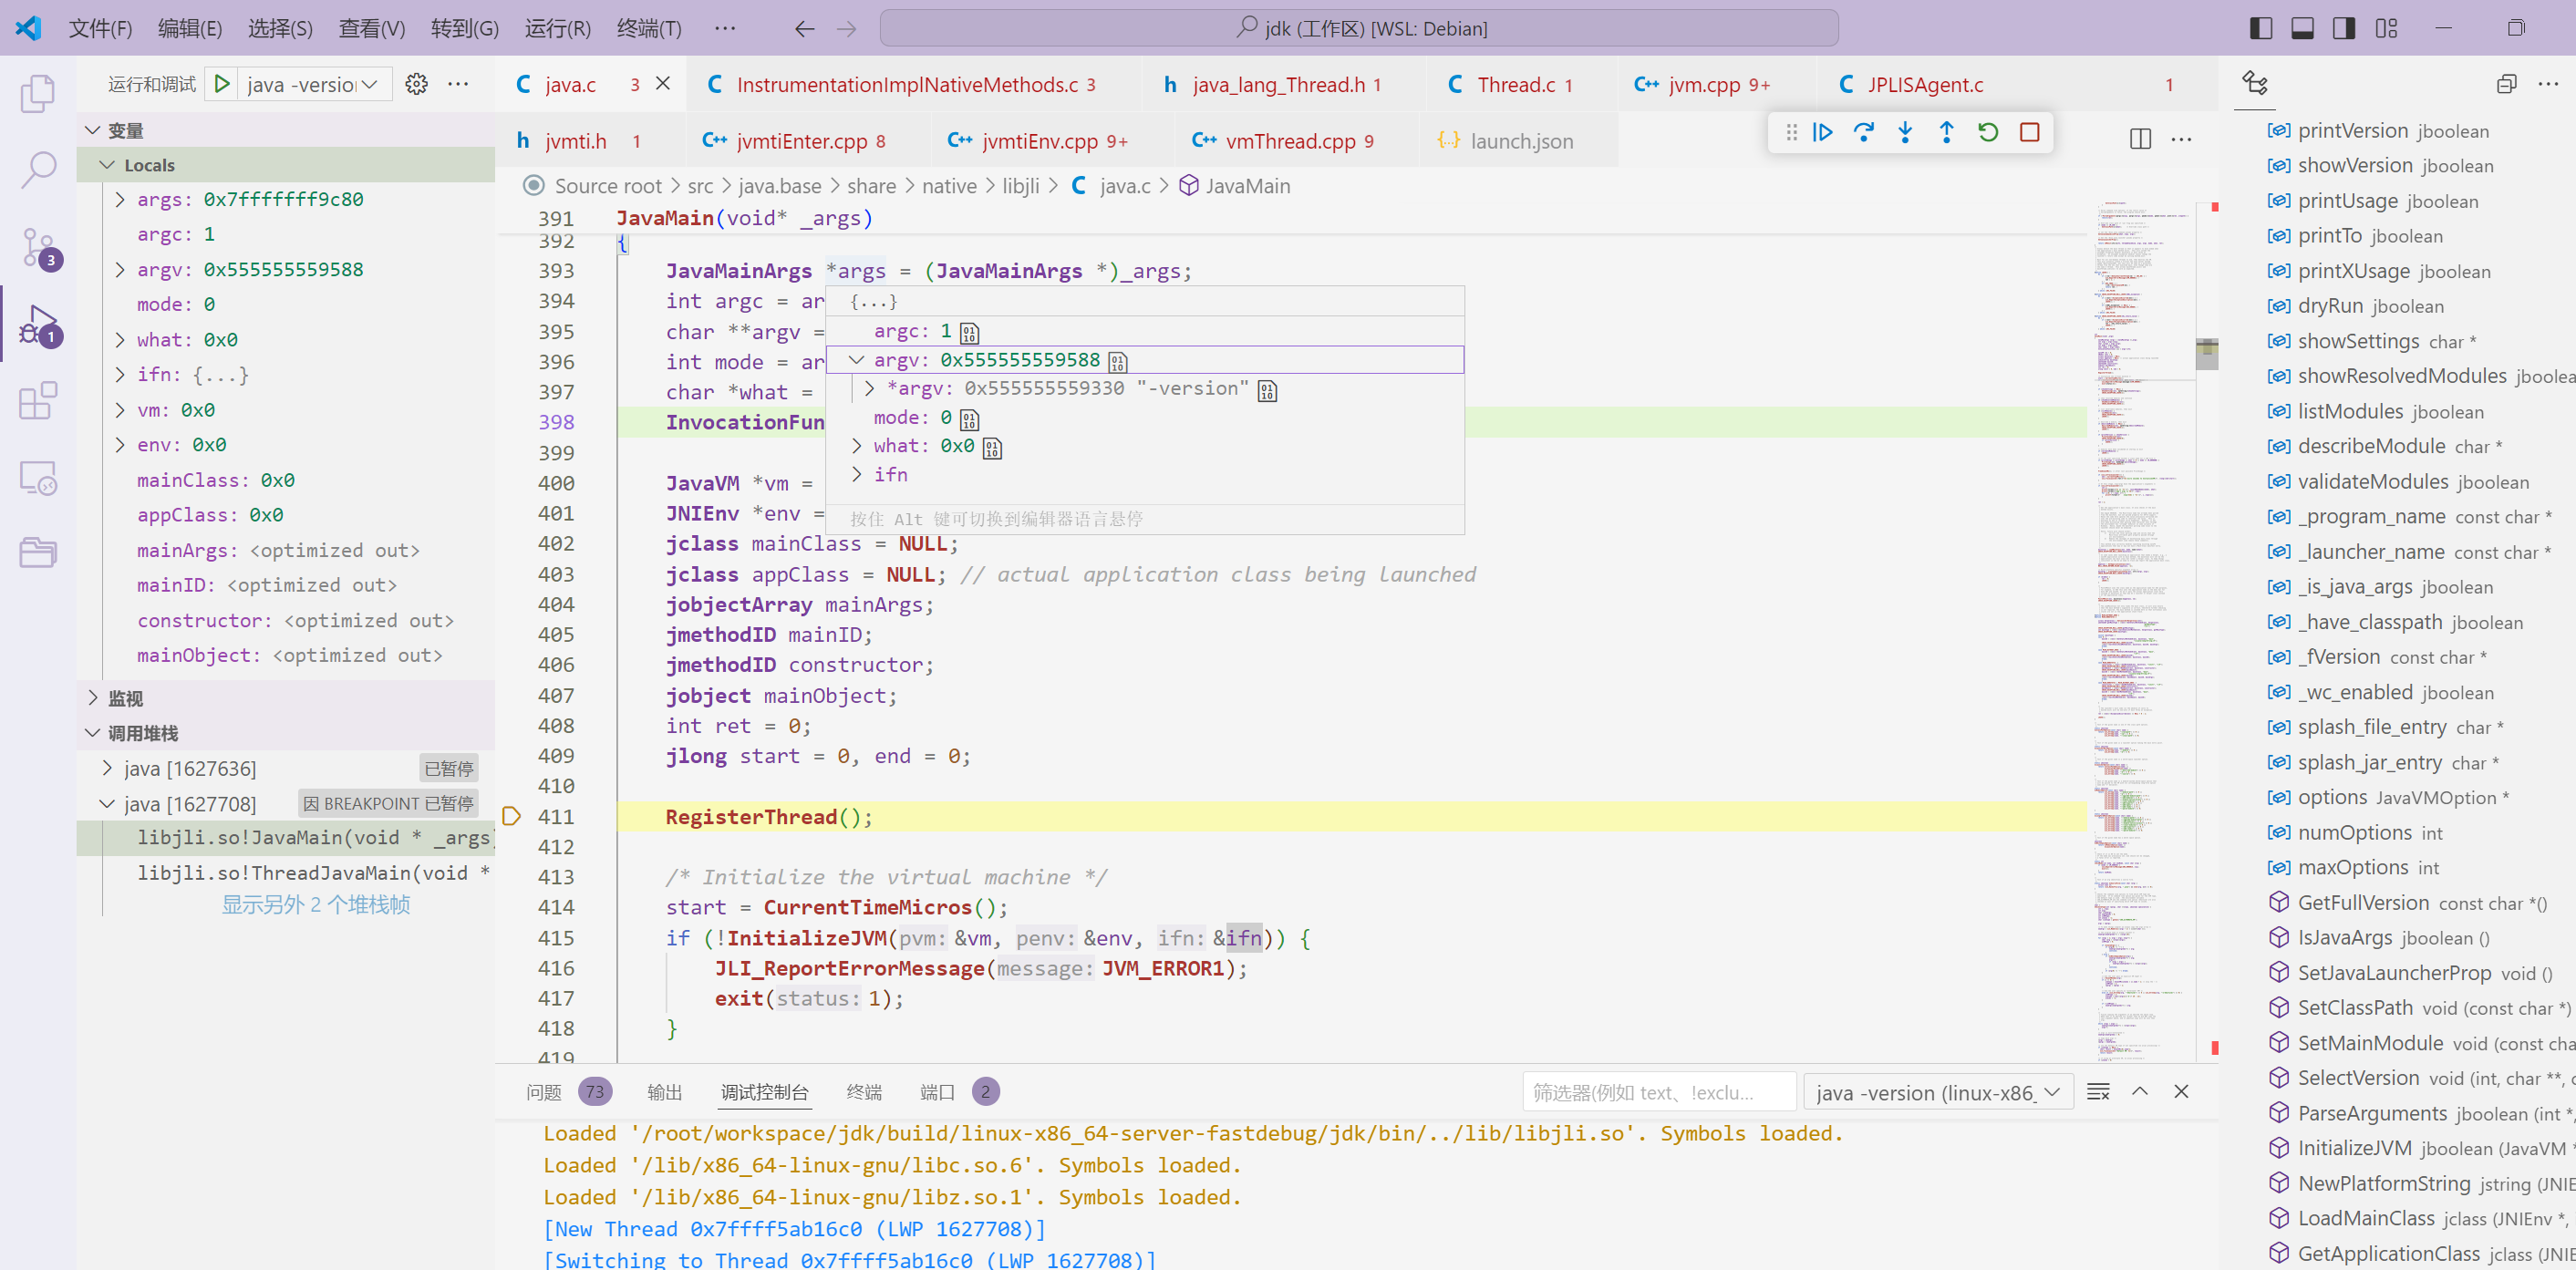Screen dimensions: 2576x1270
Task: Open the Search view in activity bar
Action: (x=38, y=170)
